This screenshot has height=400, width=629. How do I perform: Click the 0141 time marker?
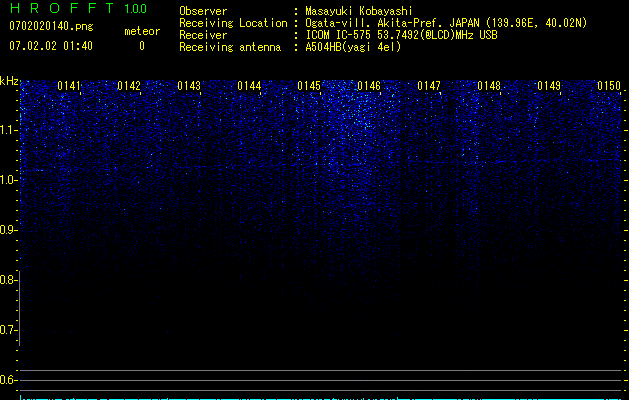(x=69, y=86)
